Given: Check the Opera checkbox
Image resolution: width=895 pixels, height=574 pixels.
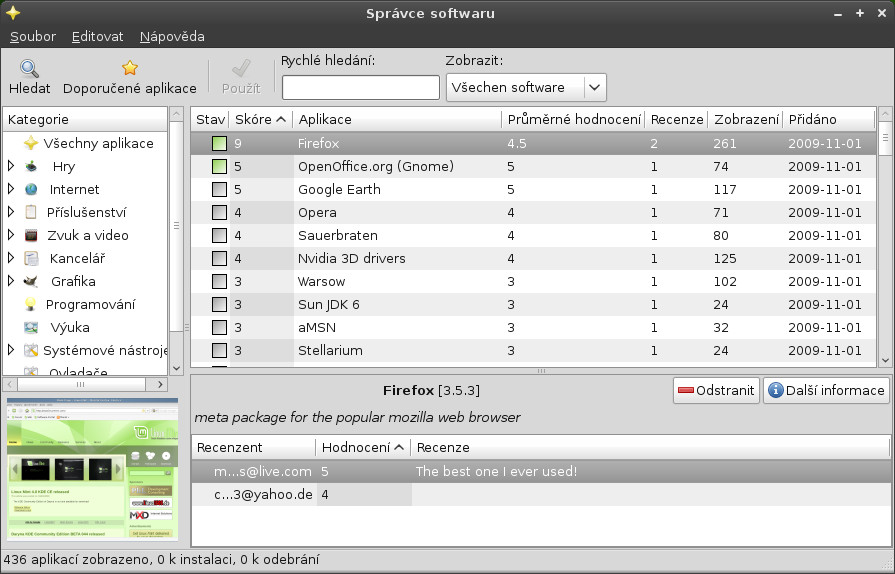Looking at the screenshot, I should point(219,212).
